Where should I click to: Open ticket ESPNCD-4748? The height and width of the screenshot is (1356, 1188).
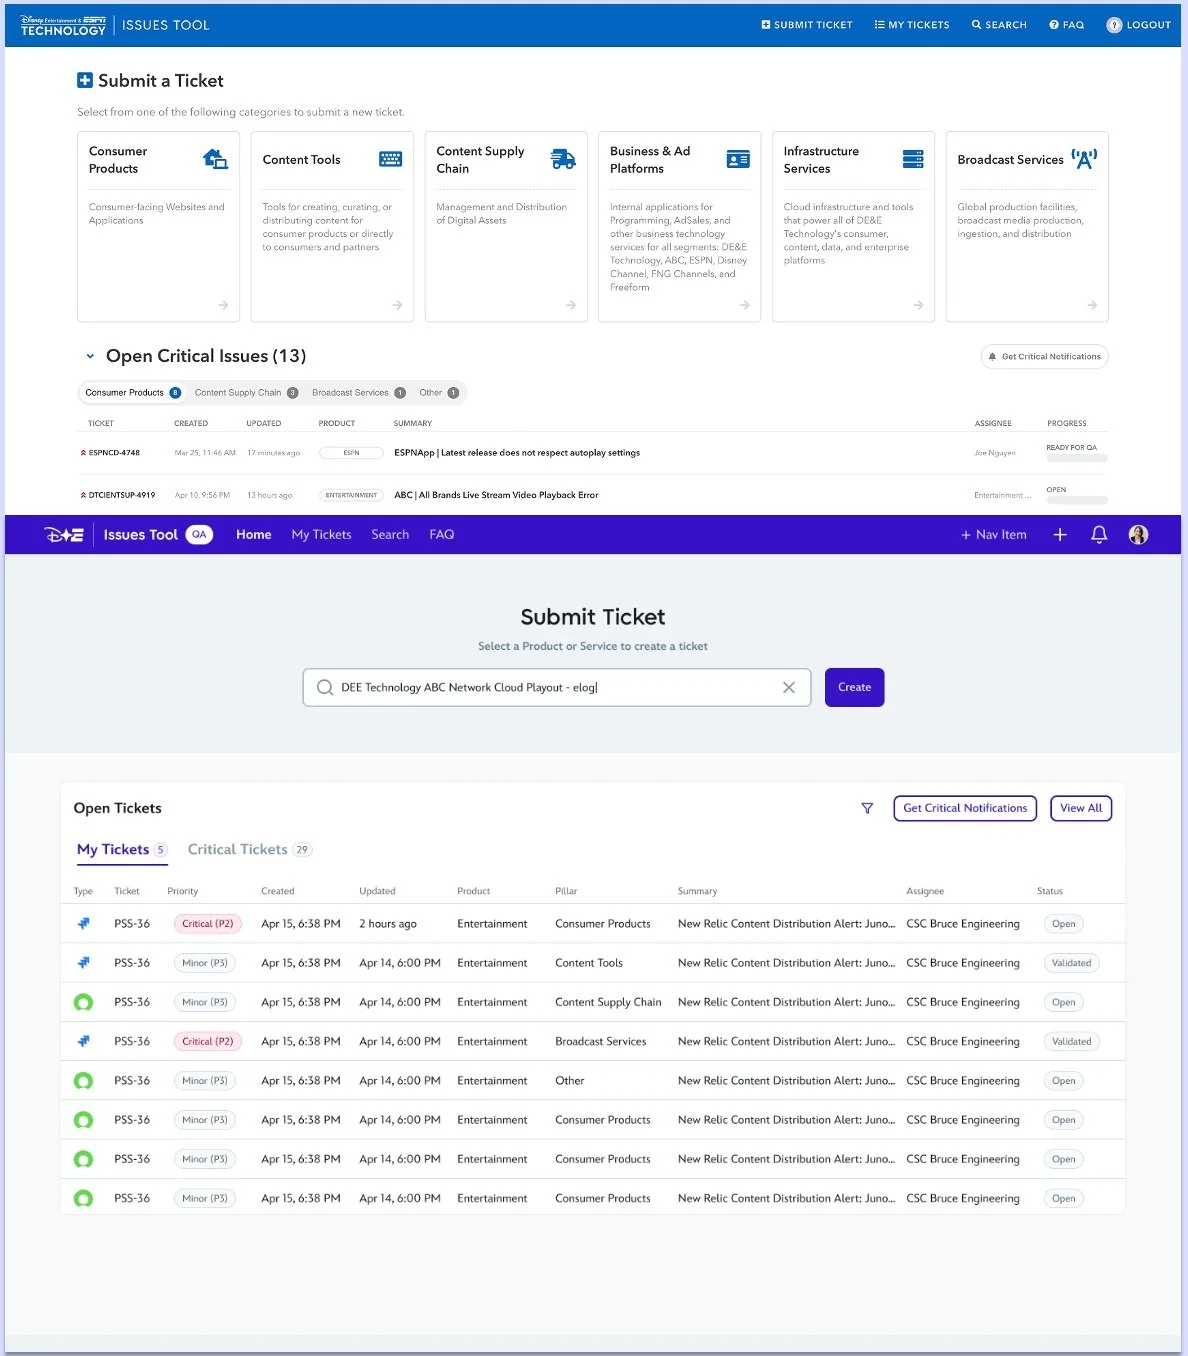point(114,453)
